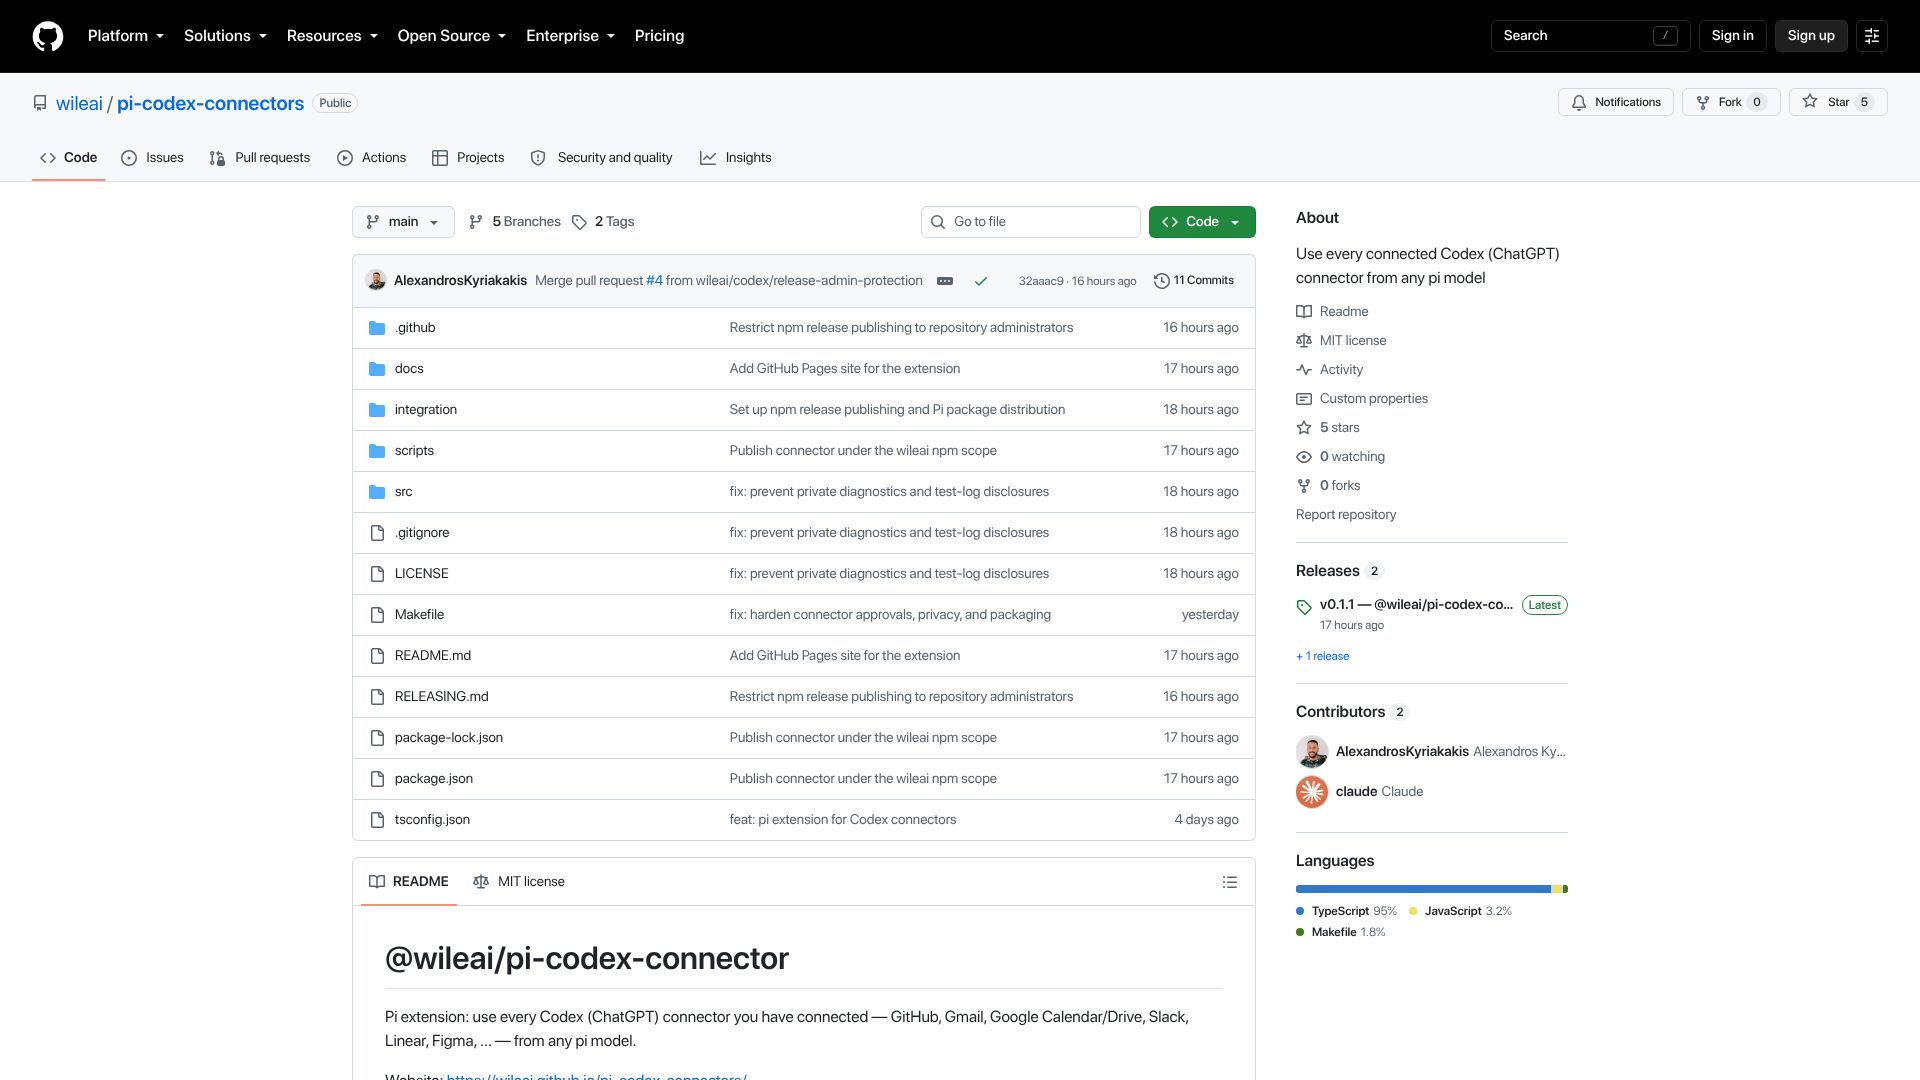Open the src folder

[x=403, y=492]
